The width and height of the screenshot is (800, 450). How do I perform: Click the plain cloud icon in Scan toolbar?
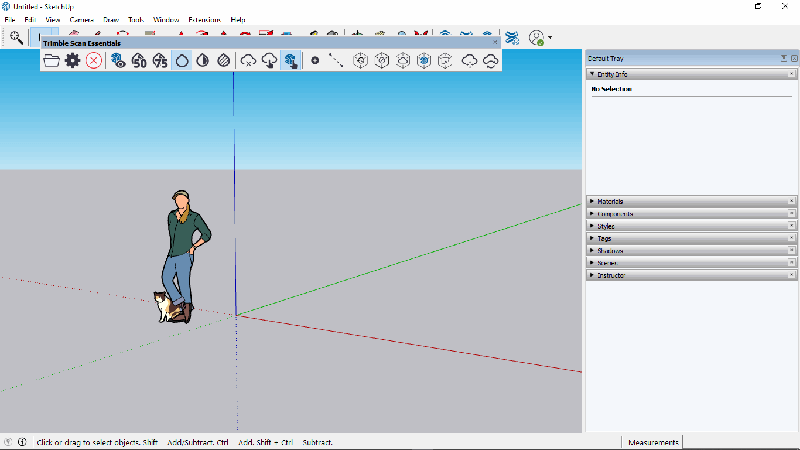[x=469, y=61]
